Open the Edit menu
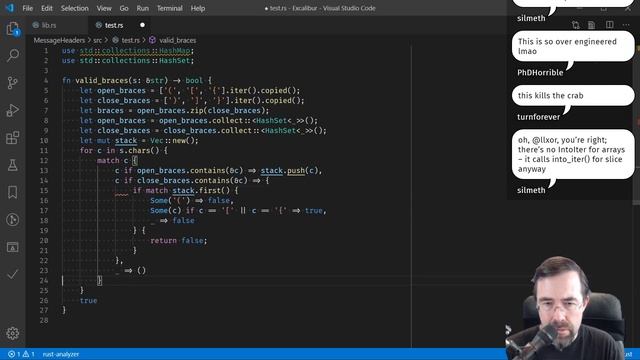This screenshot has height=360, width=640. click(47, 8)
